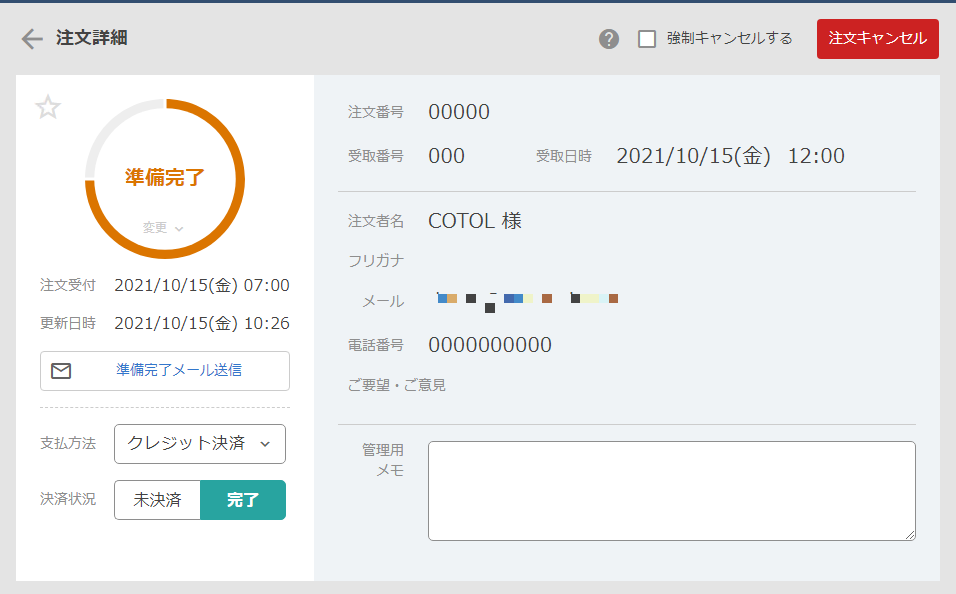Viewport: 956px width, 594px height.
Task: Click the customer name COTOL 様
Action: 475,221
